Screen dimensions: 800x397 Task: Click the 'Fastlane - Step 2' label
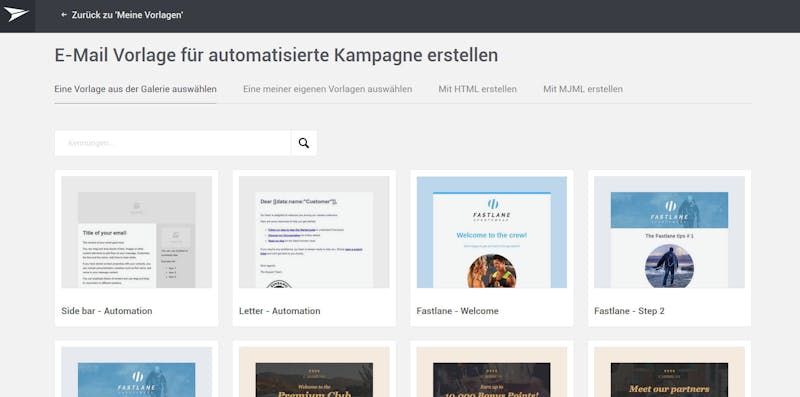(629, 311)
